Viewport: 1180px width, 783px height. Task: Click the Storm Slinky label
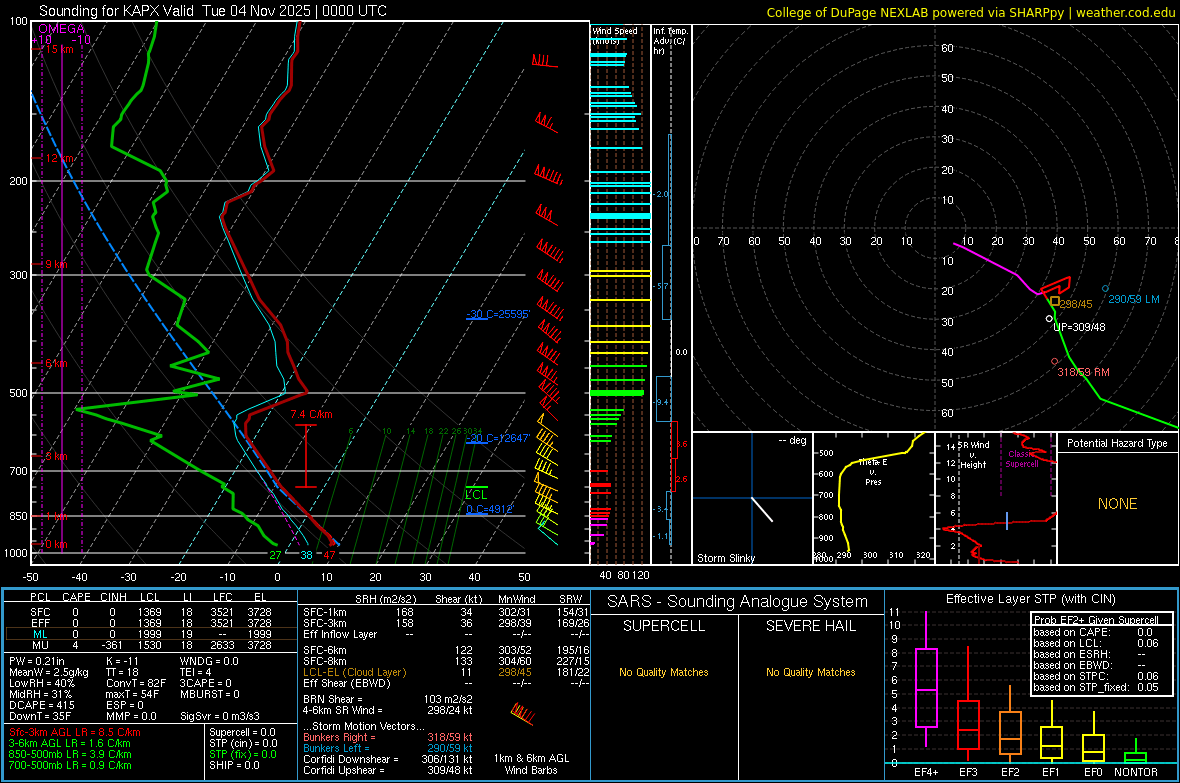725,558
